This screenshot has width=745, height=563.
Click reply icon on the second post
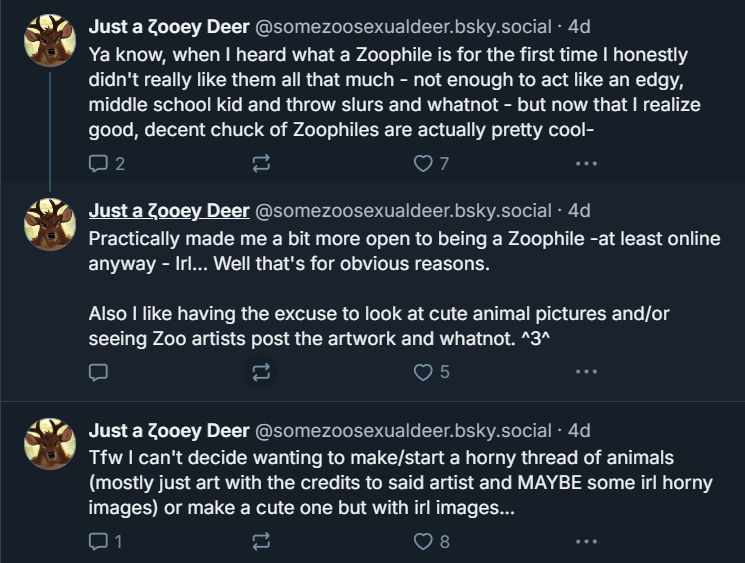99,372
